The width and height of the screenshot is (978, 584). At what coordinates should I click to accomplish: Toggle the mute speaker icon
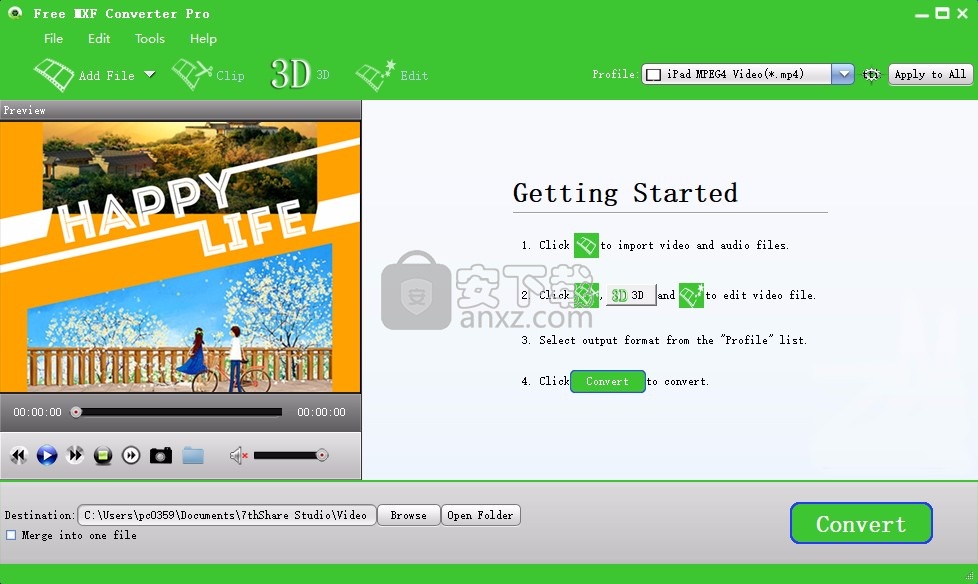(x=238, y=455)
